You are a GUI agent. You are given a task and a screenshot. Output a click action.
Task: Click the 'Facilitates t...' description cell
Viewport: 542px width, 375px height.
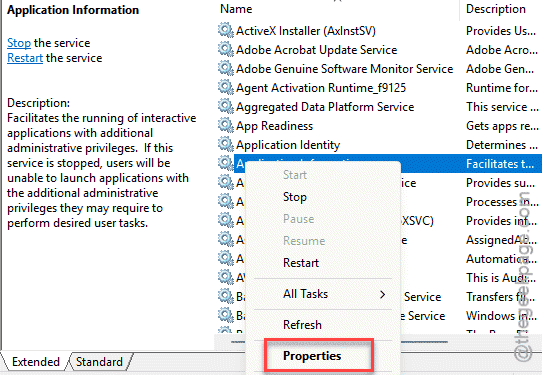point(500,163)
